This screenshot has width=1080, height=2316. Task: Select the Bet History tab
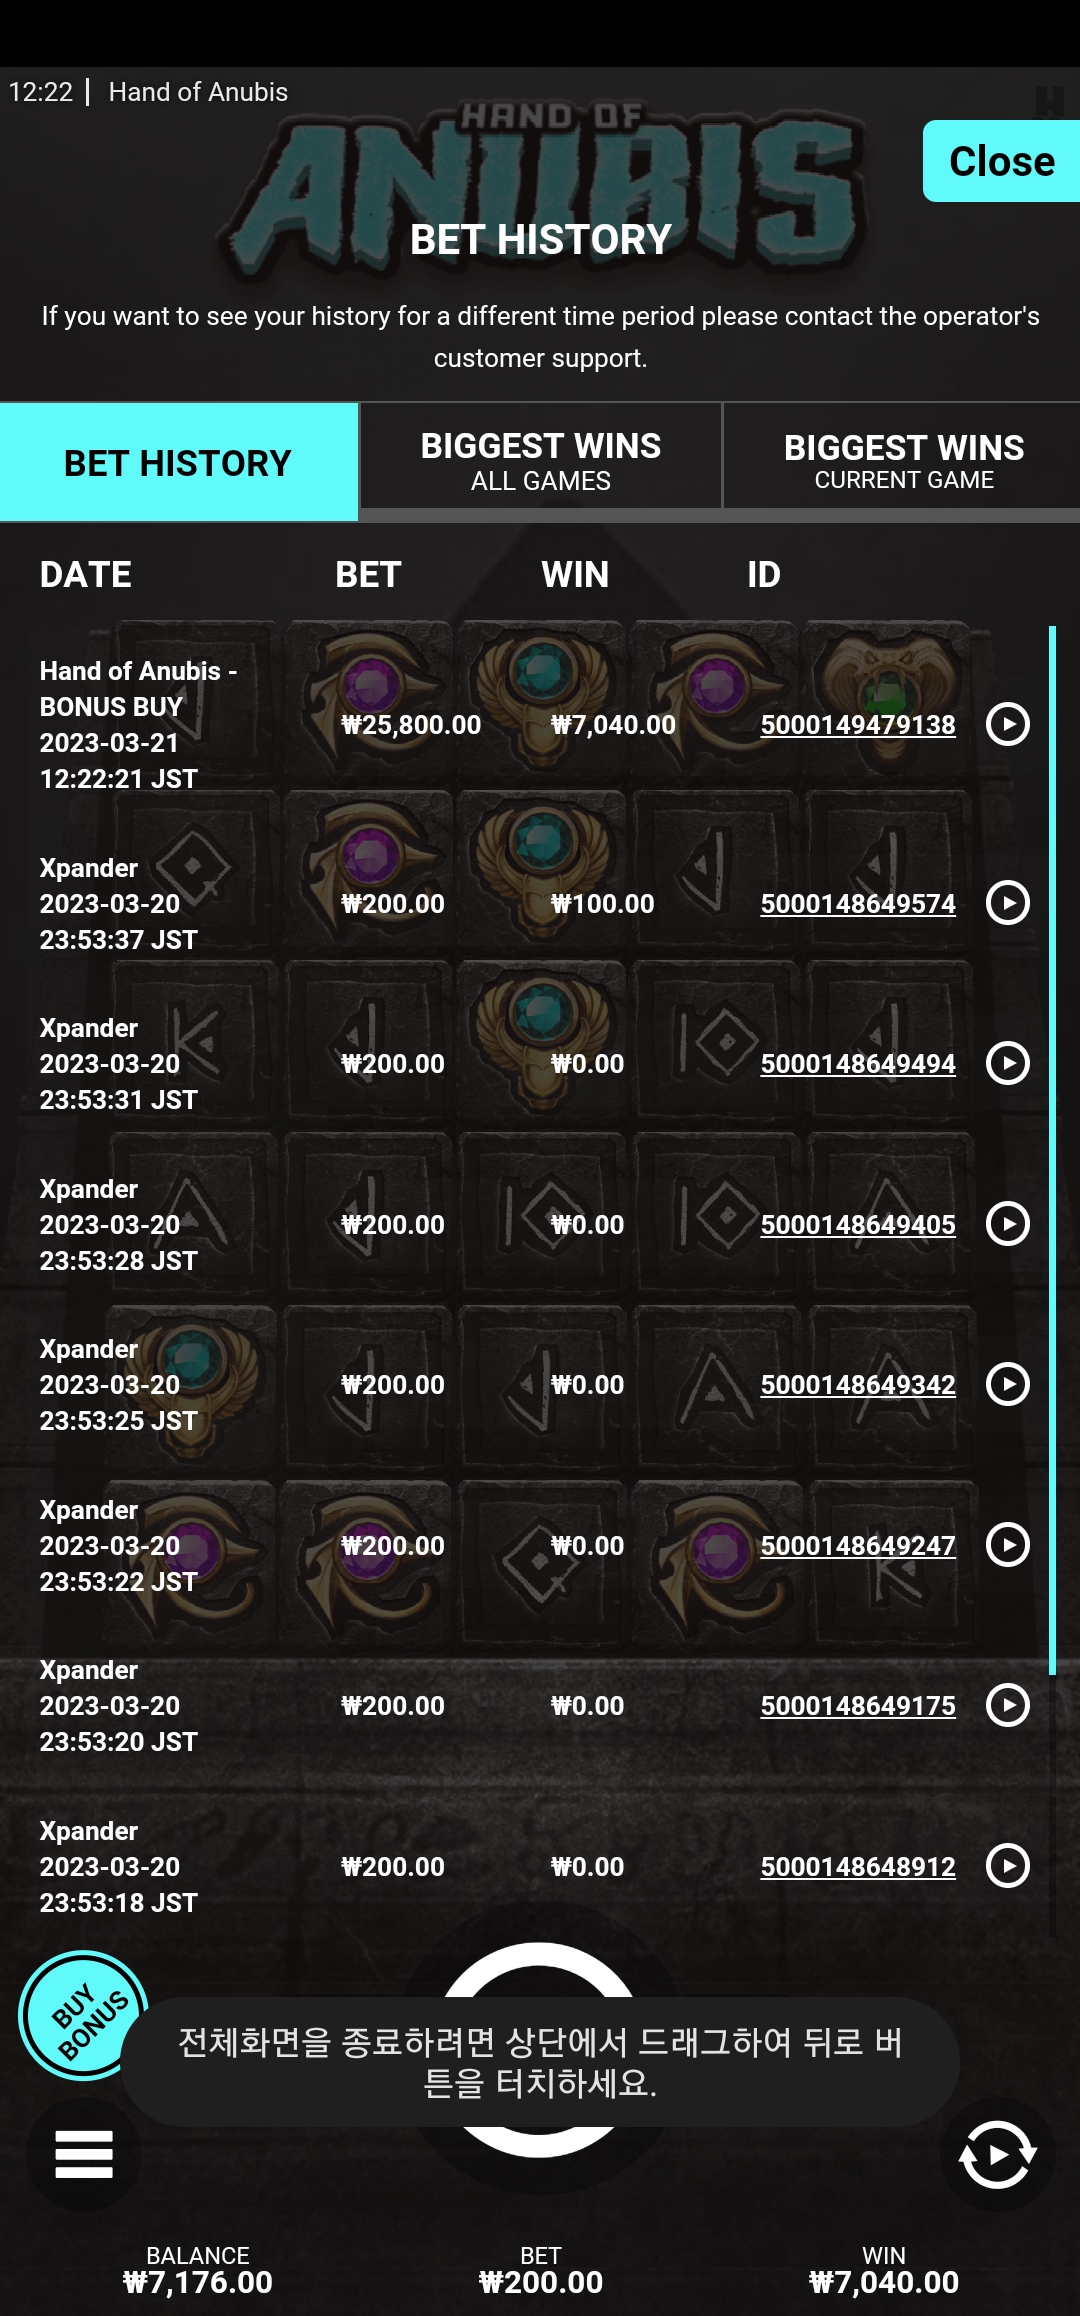(x=179, y=462)
